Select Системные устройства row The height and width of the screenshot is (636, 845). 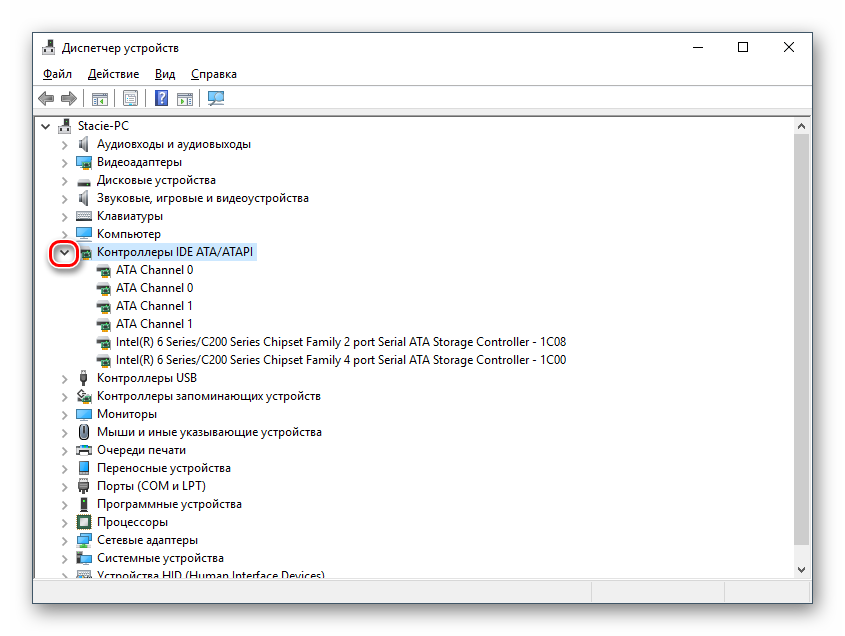[x=160, y=558]
